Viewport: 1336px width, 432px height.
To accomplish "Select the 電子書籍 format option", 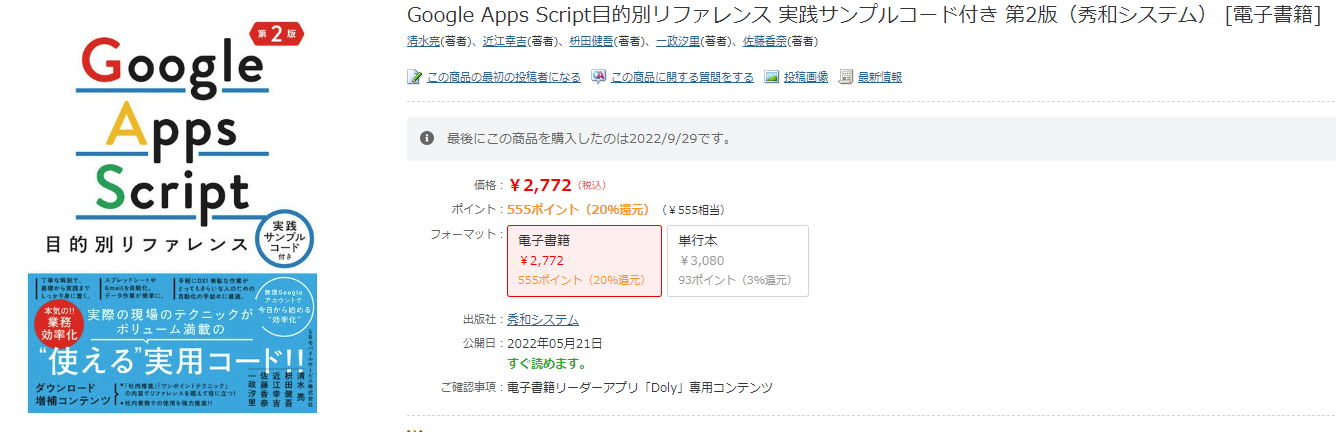I will [584, 261].
